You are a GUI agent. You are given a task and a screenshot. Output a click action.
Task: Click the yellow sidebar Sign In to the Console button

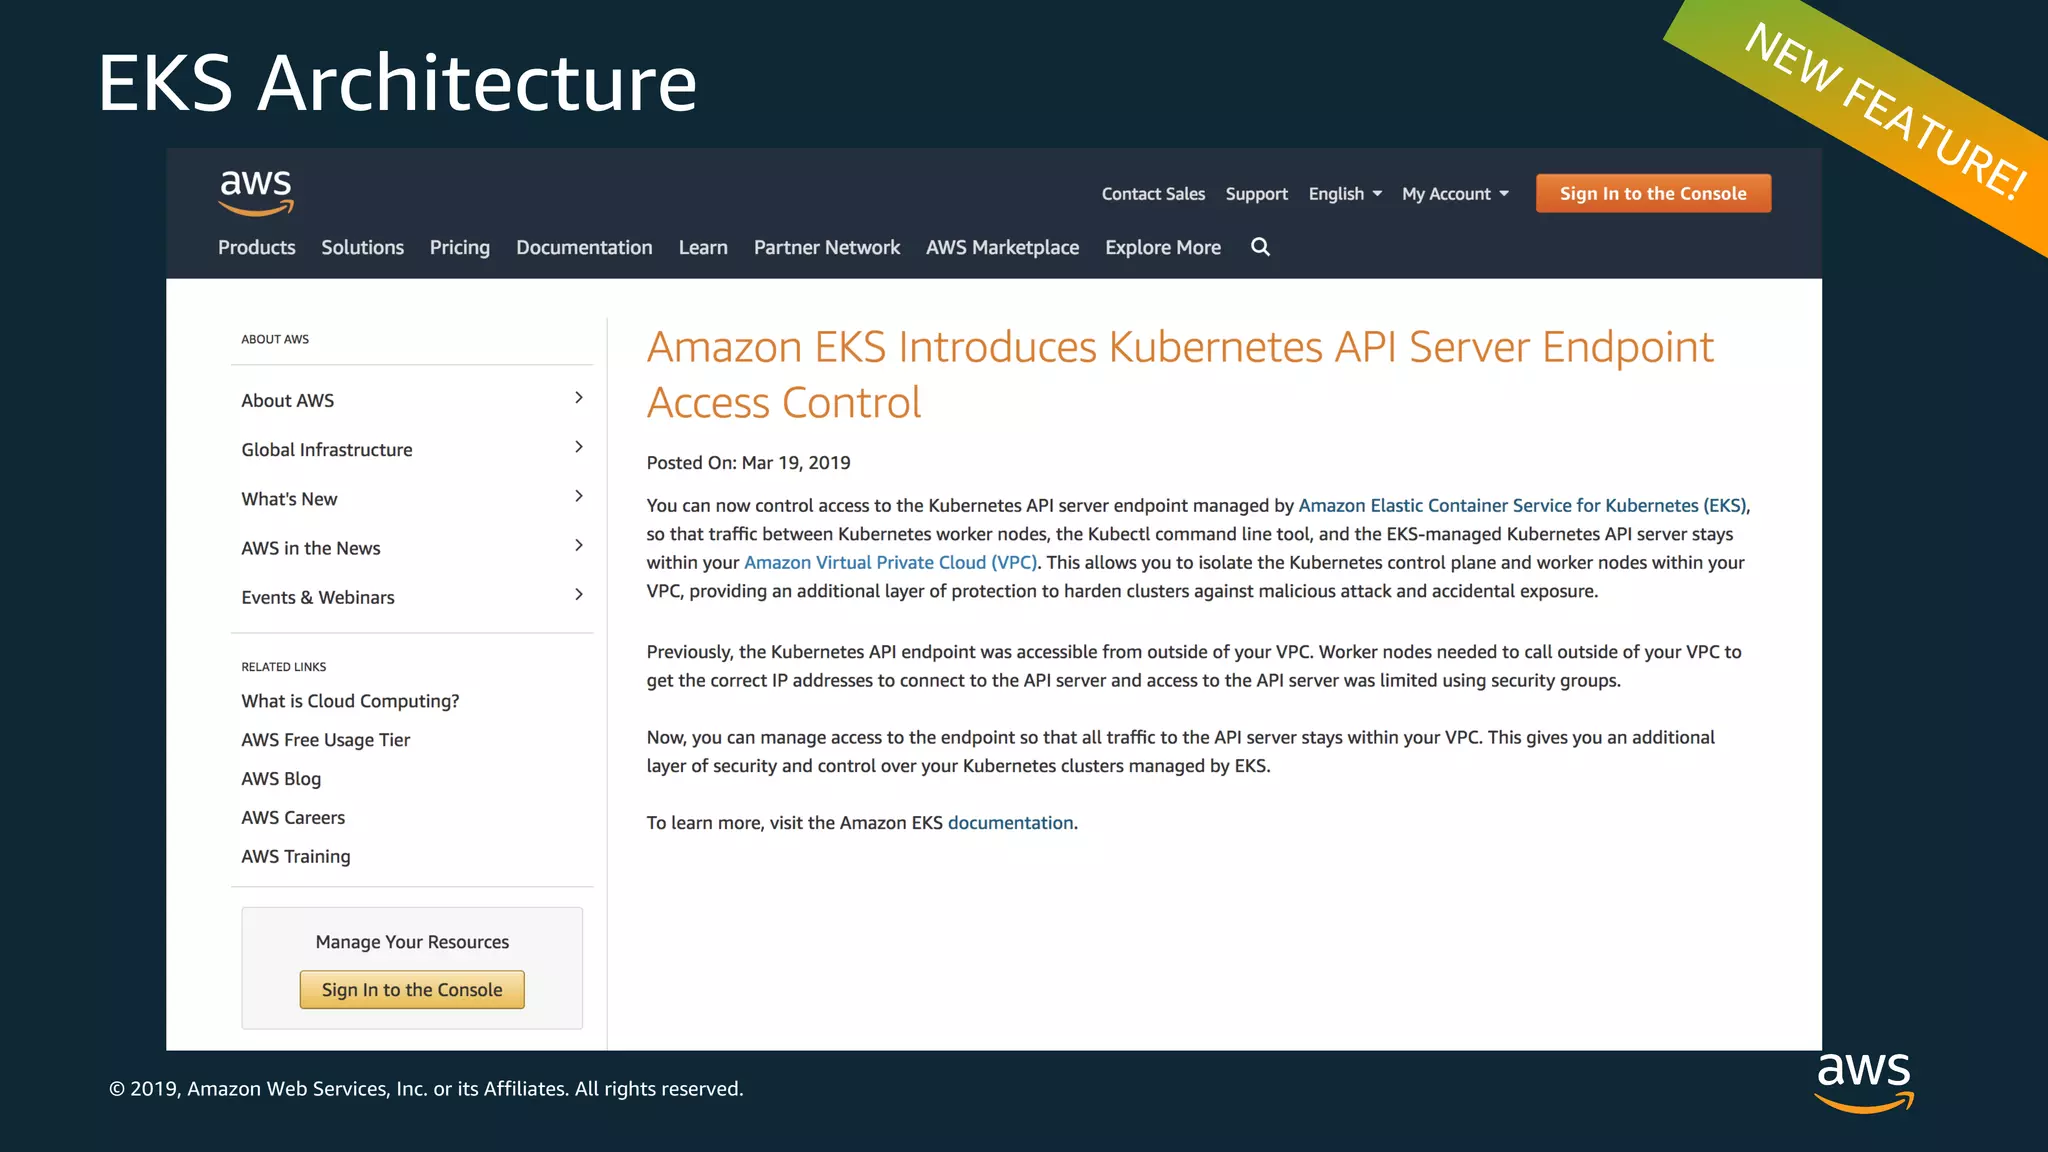pos(412,990)
